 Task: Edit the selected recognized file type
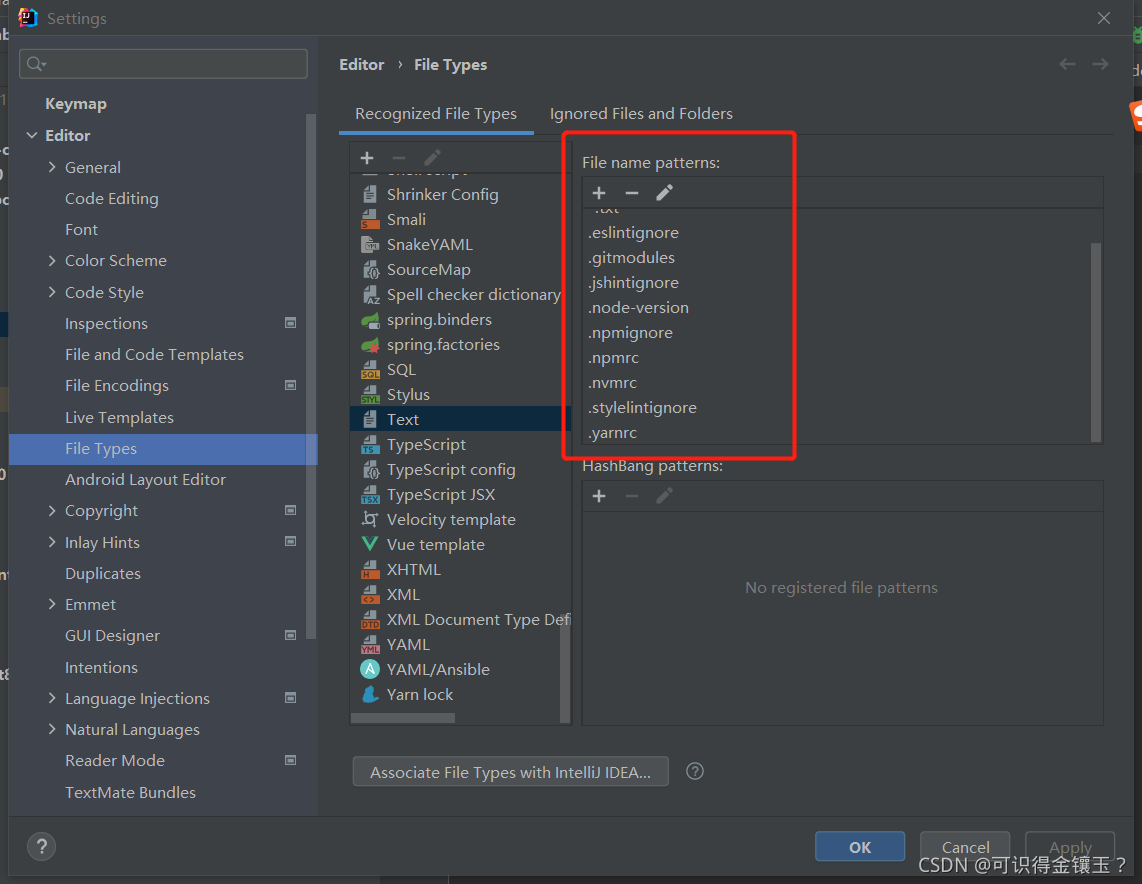432,158
